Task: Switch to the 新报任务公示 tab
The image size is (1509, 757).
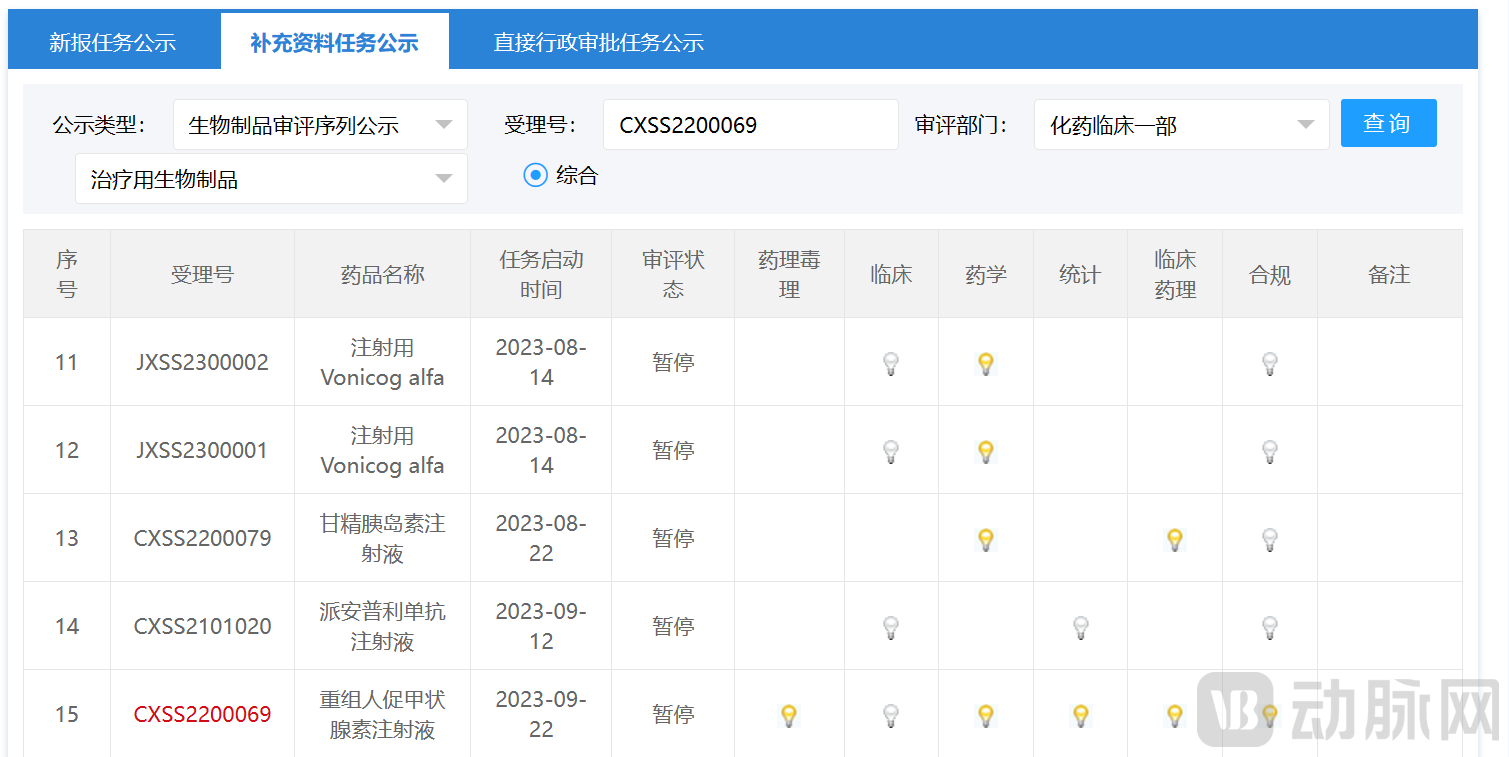Action: (x=111, y=41)
